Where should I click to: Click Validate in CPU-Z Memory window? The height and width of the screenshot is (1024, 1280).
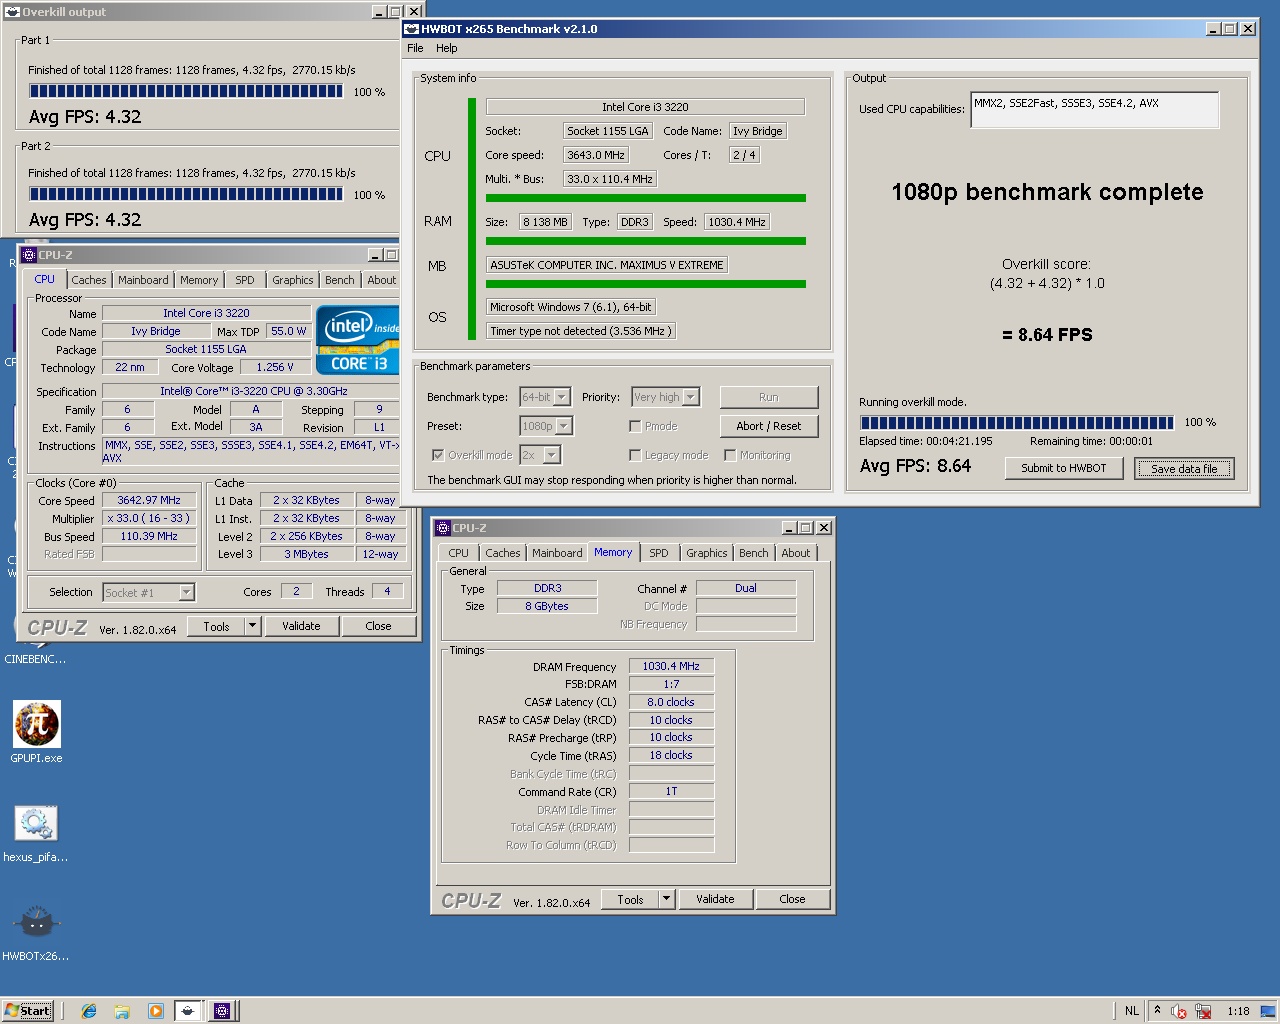(715, 899)
